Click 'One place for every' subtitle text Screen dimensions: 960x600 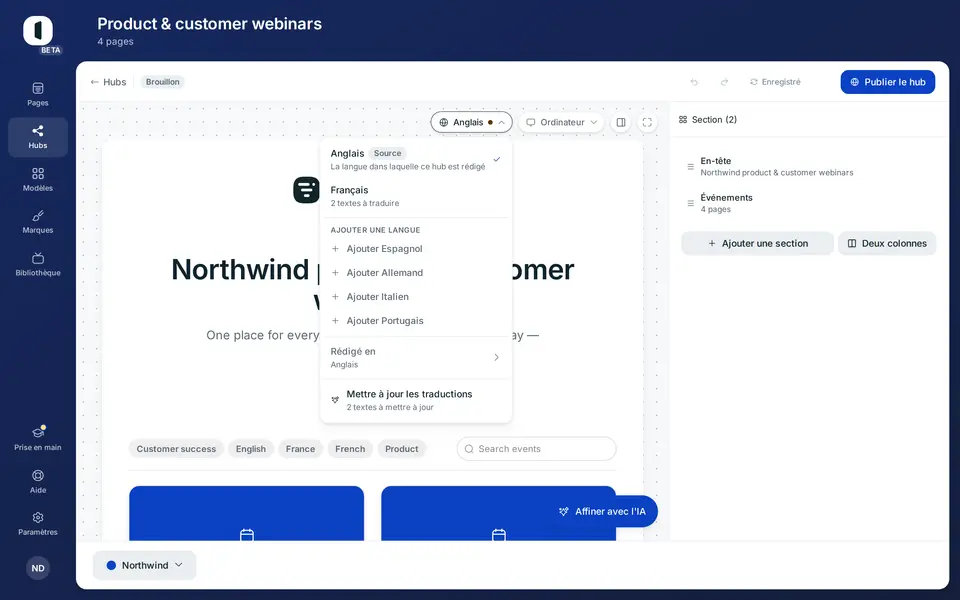click(263, 335)
